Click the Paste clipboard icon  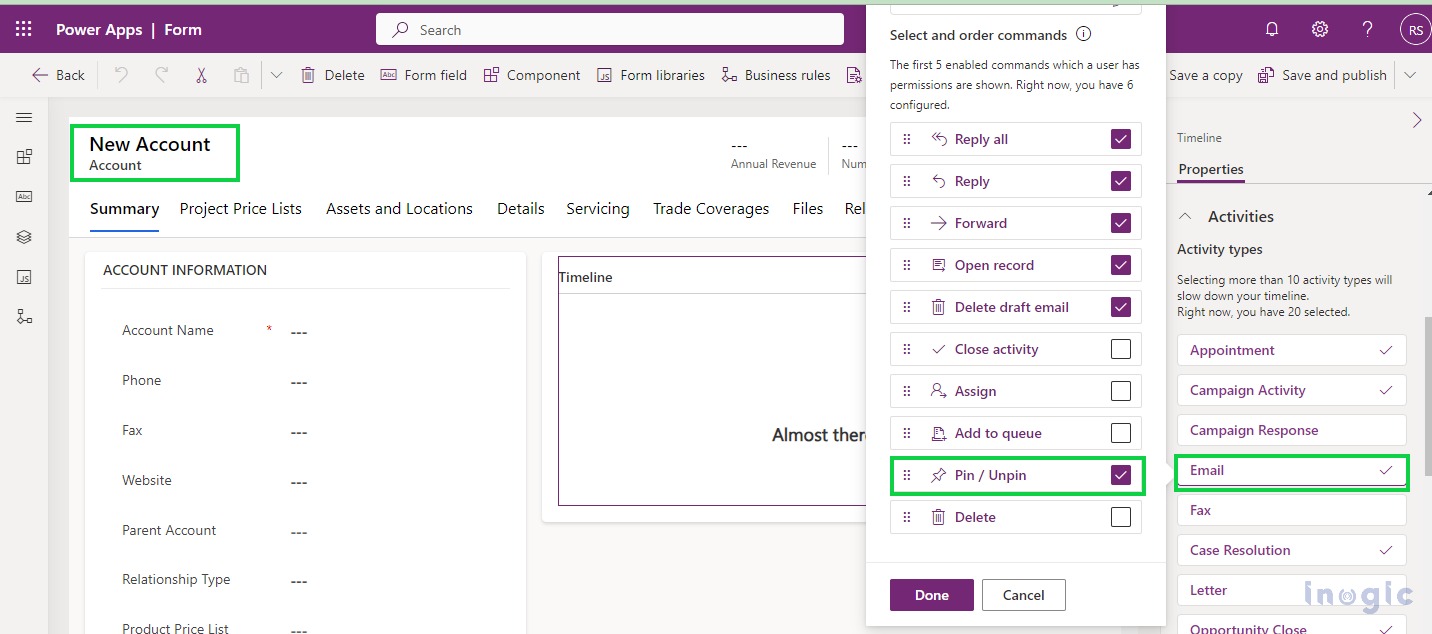coord(241,75)
